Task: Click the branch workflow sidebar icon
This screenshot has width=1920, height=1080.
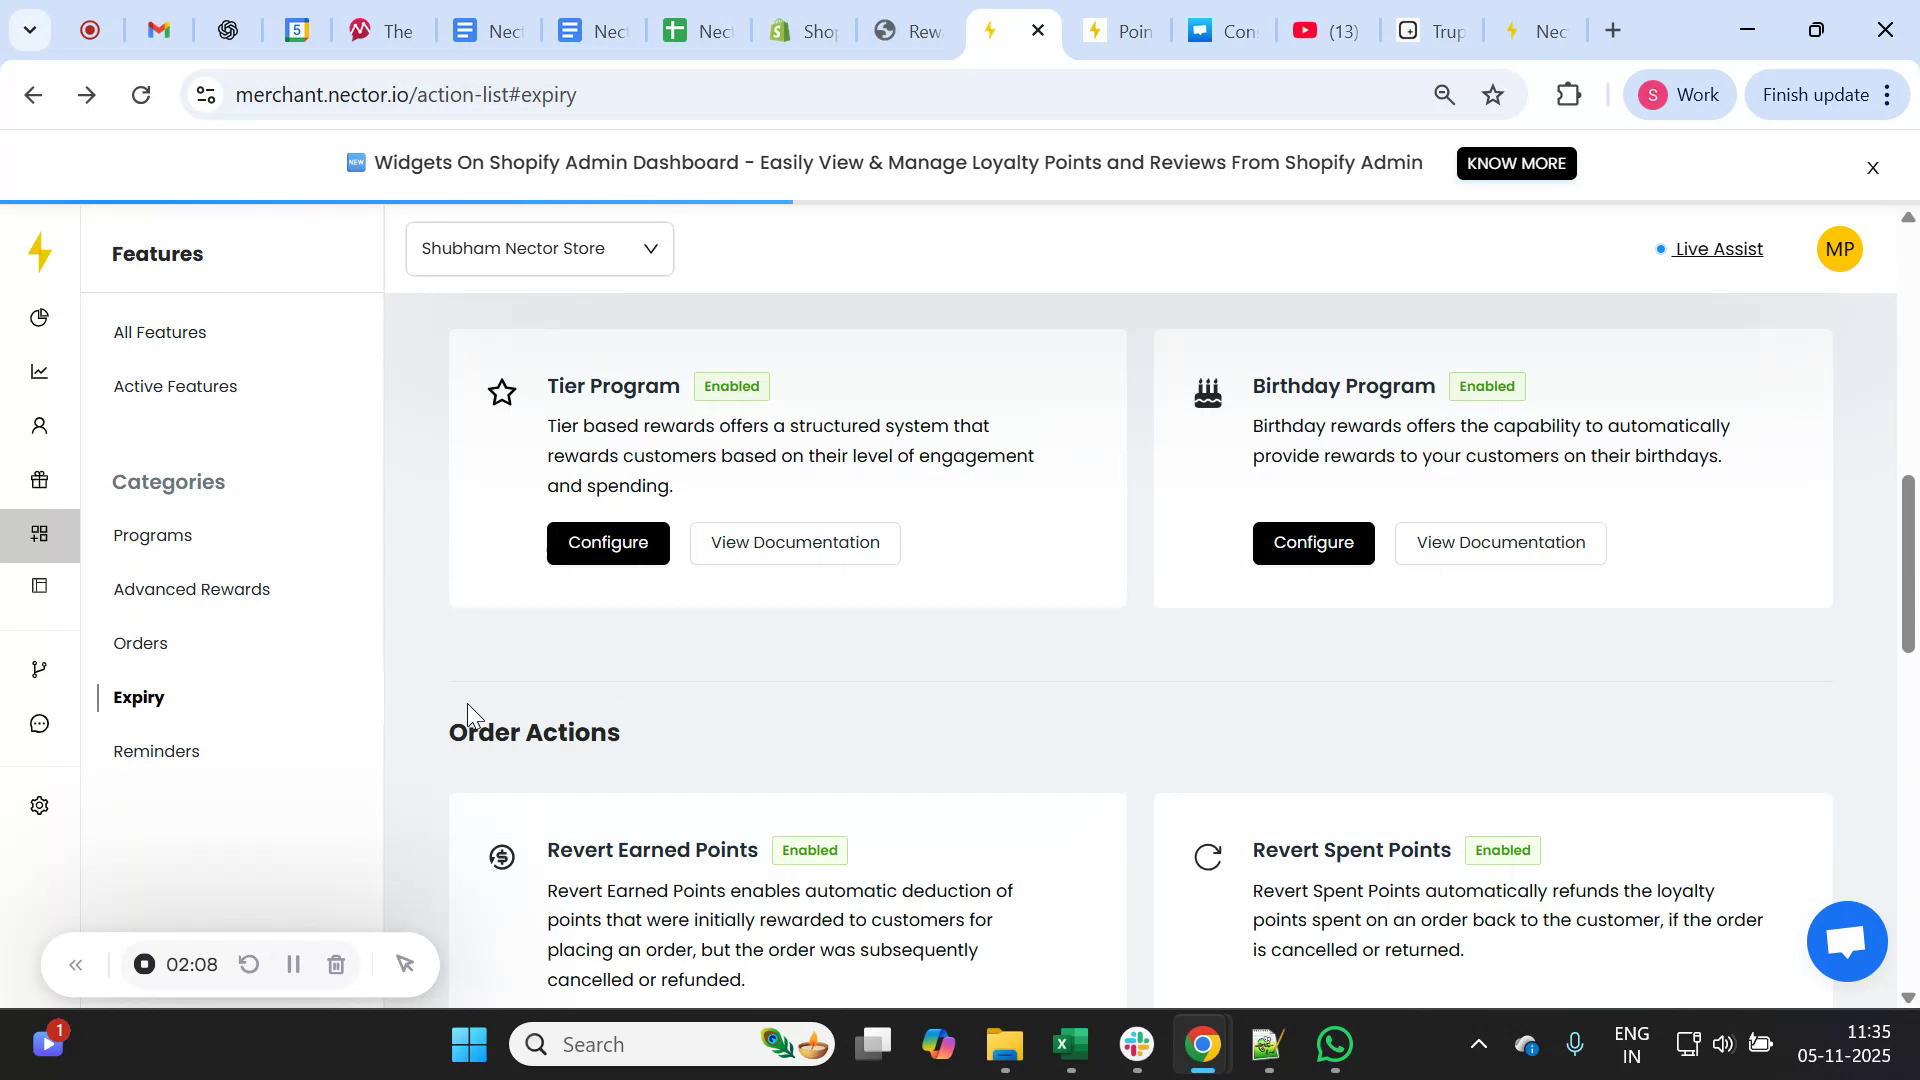Action: coord(40,669)
